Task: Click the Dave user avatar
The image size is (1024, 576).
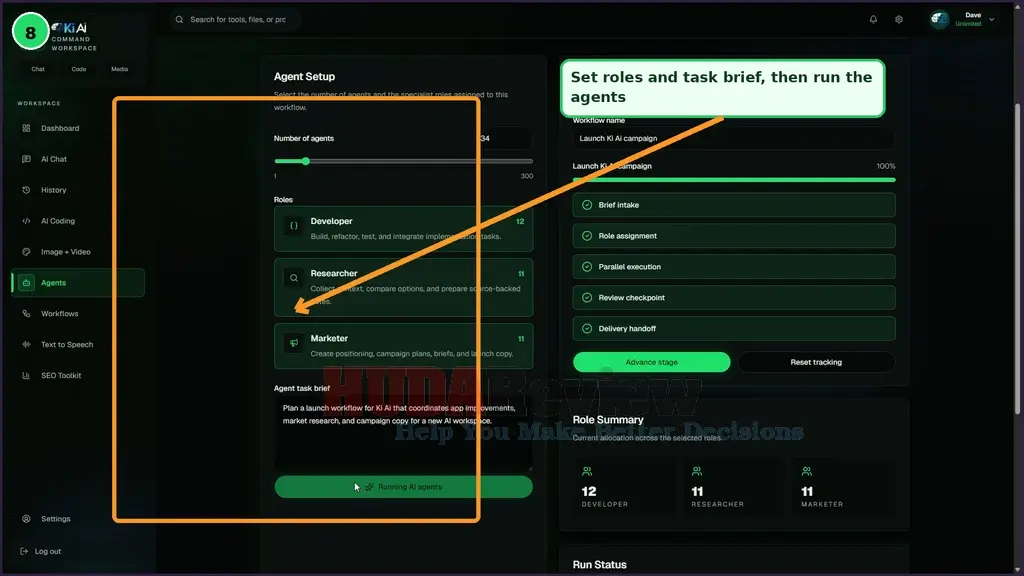Action: (x=940, y=20)
